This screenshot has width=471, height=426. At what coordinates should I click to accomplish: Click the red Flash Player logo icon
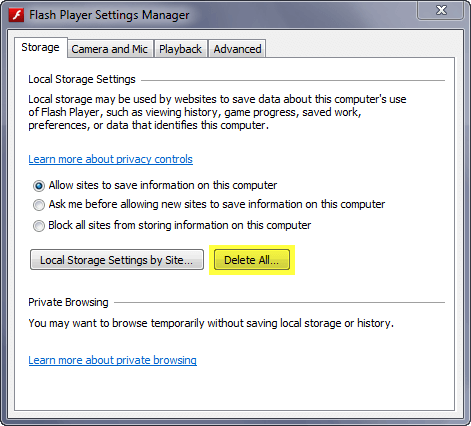16,15
